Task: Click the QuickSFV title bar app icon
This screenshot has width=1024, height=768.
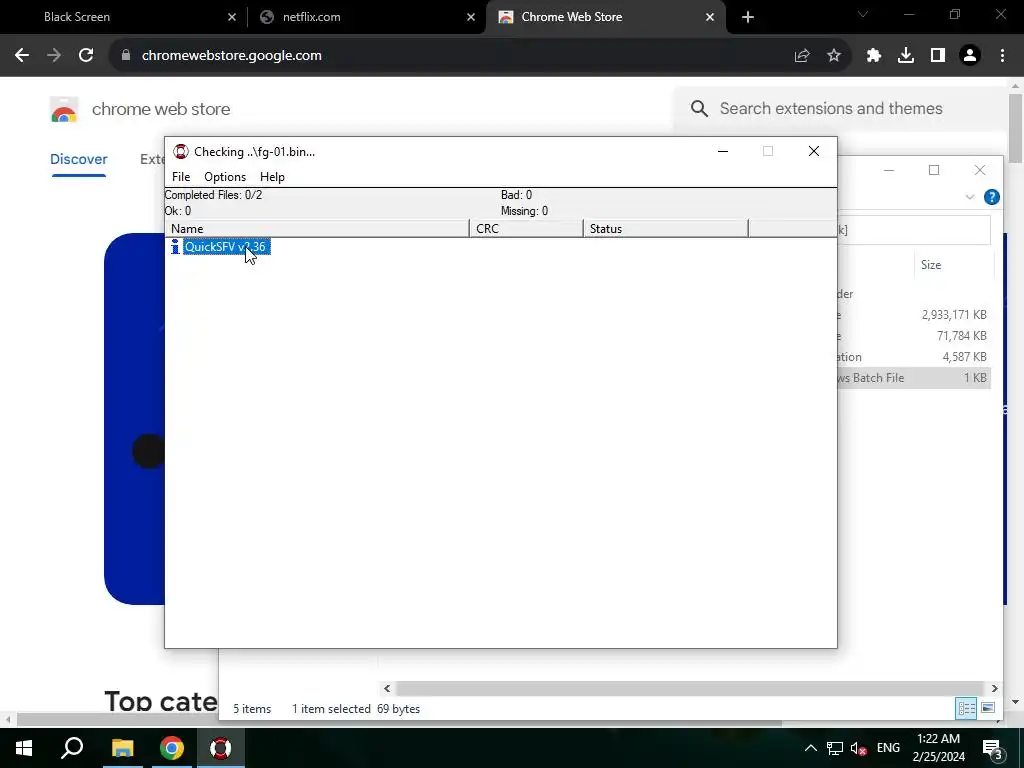Action: [x=181, y=152]
